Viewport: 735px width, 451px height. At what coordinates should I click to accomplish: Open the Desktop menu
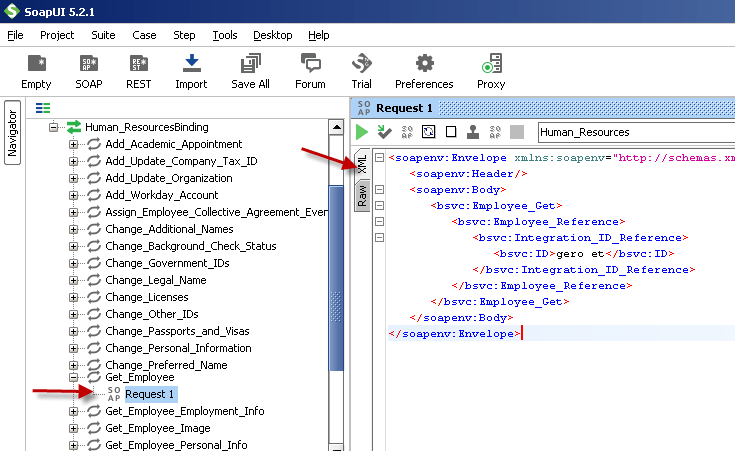(273, 35)
